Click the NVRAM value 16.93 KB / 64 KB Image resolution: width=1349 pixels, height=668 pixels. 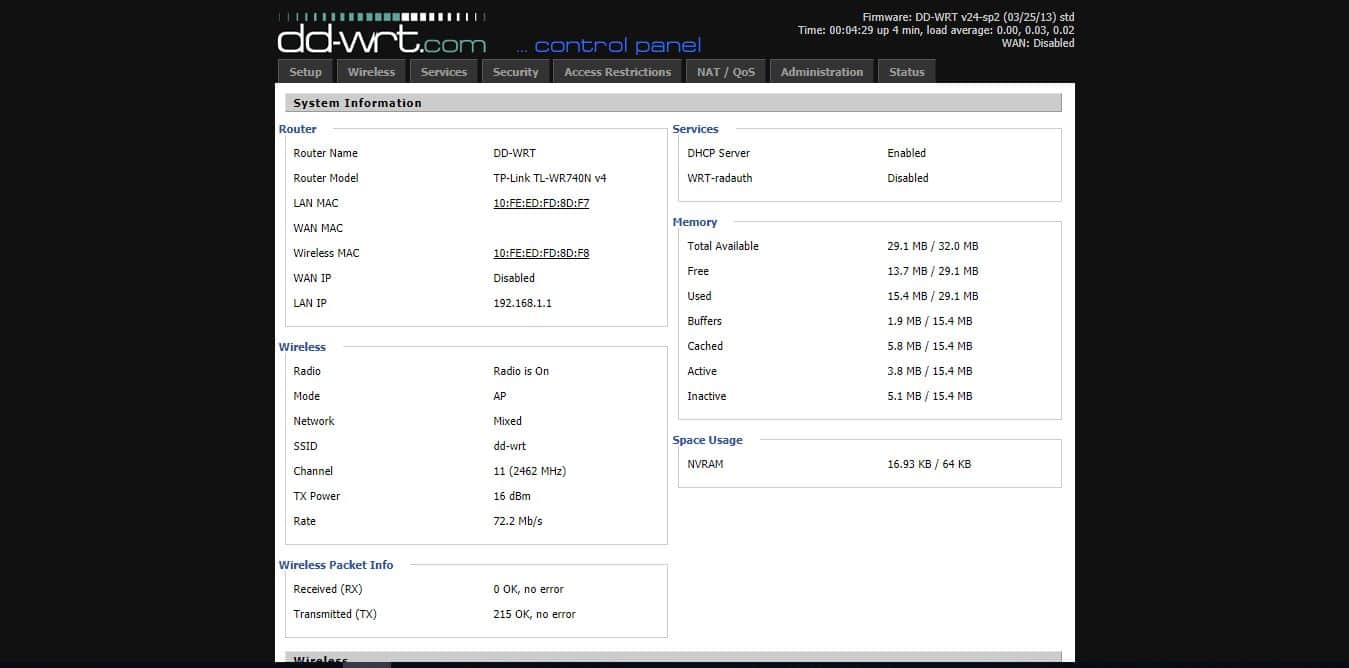929,464
